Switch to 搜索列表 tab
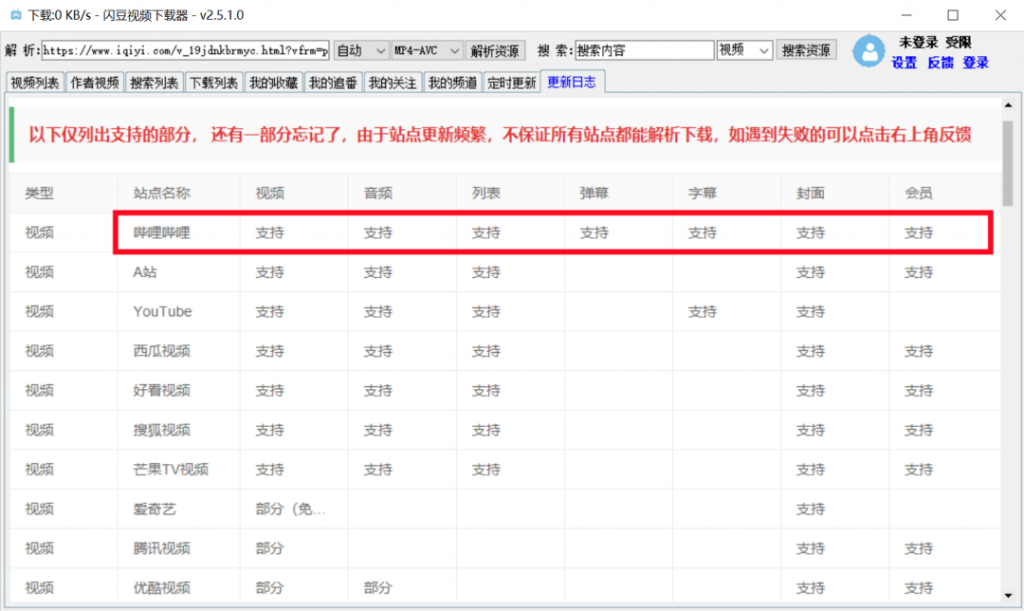Viewport: 1024px width, 611px height. (x=154, y=83)
